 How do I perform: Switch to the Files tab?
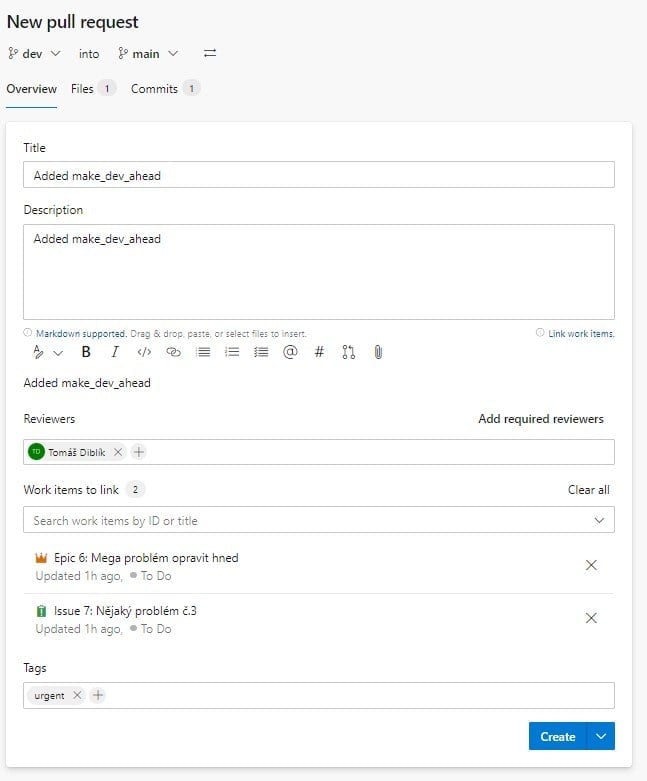click(93, 89)
